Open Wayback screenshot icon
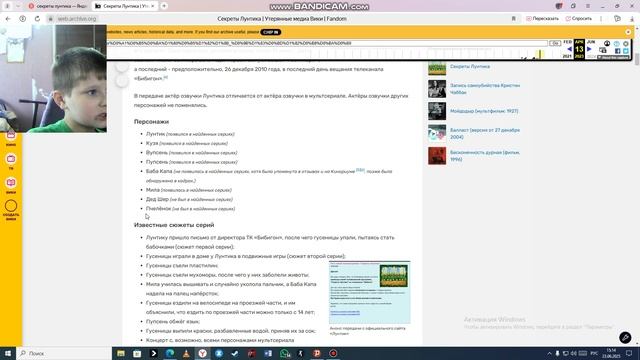This screenshot has width=640, height=360. coord(603,50)
